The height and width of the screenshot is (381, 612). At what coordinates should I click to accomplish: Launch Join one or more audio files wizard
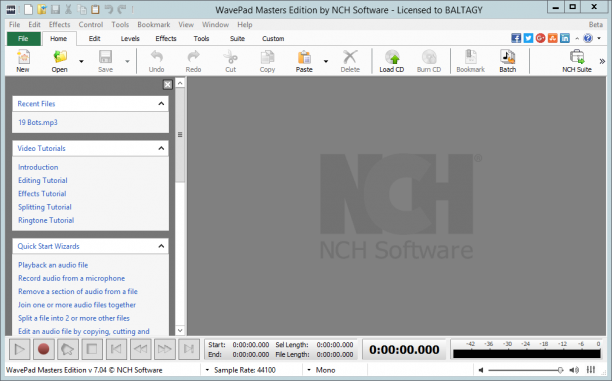(77, 305)
